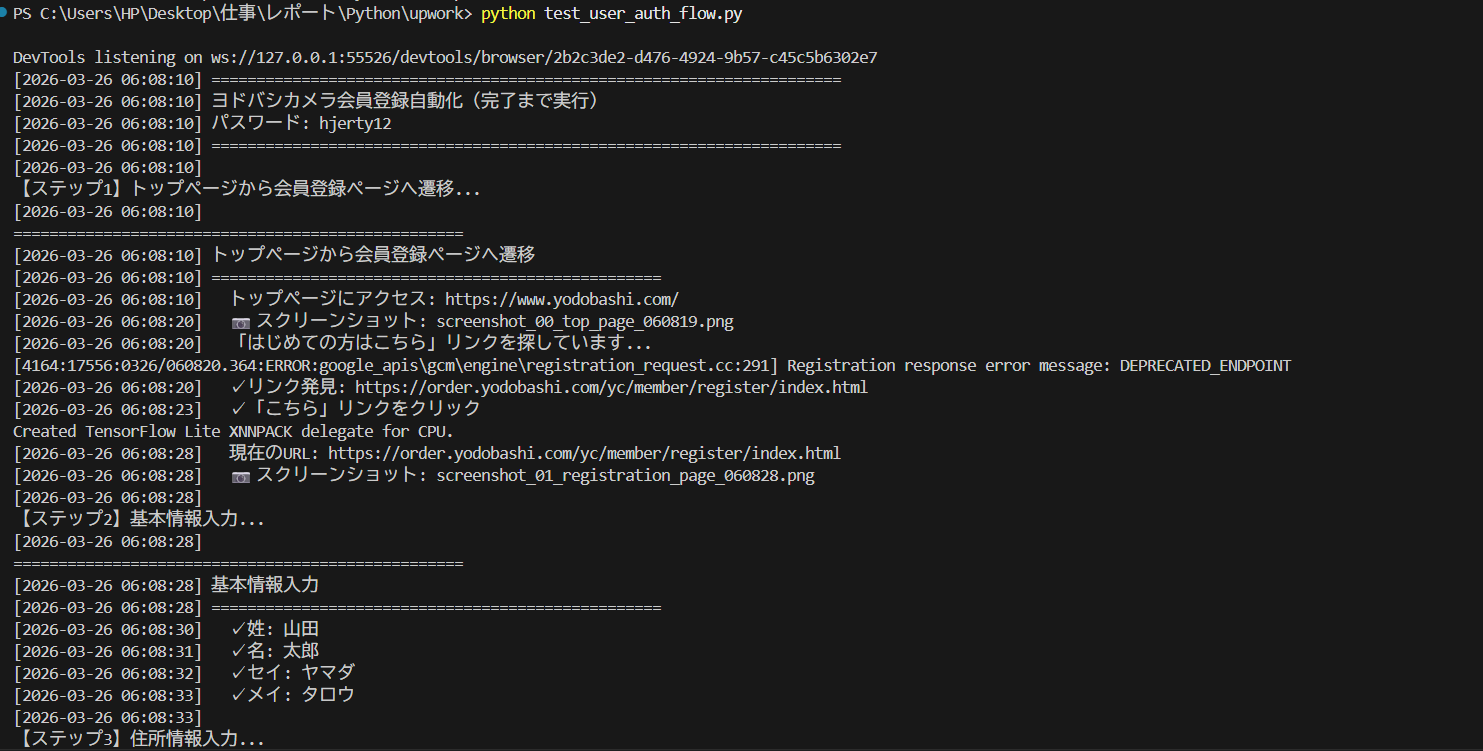Click the checkmark before 姓: 山田

coord(238,629)
